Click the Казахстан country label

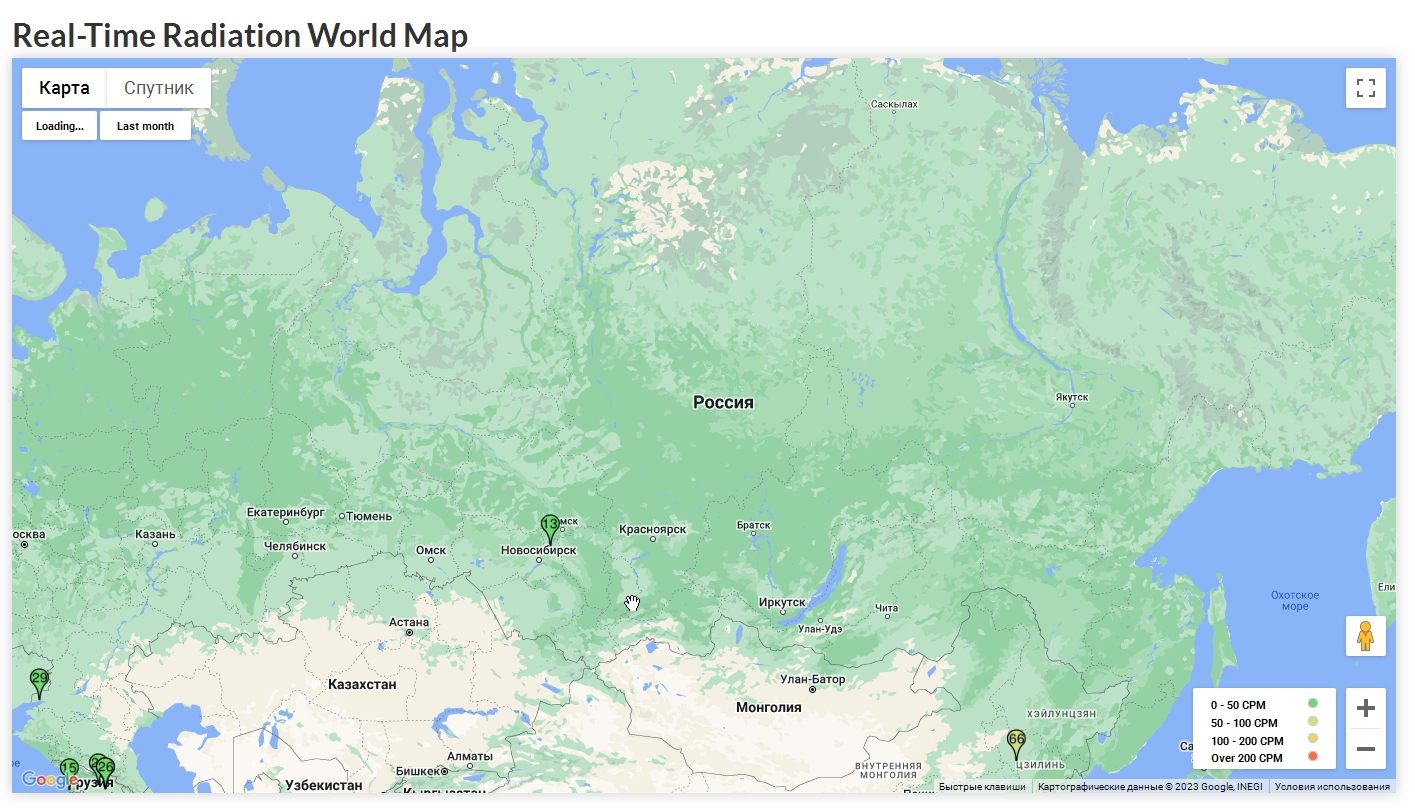[362, 685]
